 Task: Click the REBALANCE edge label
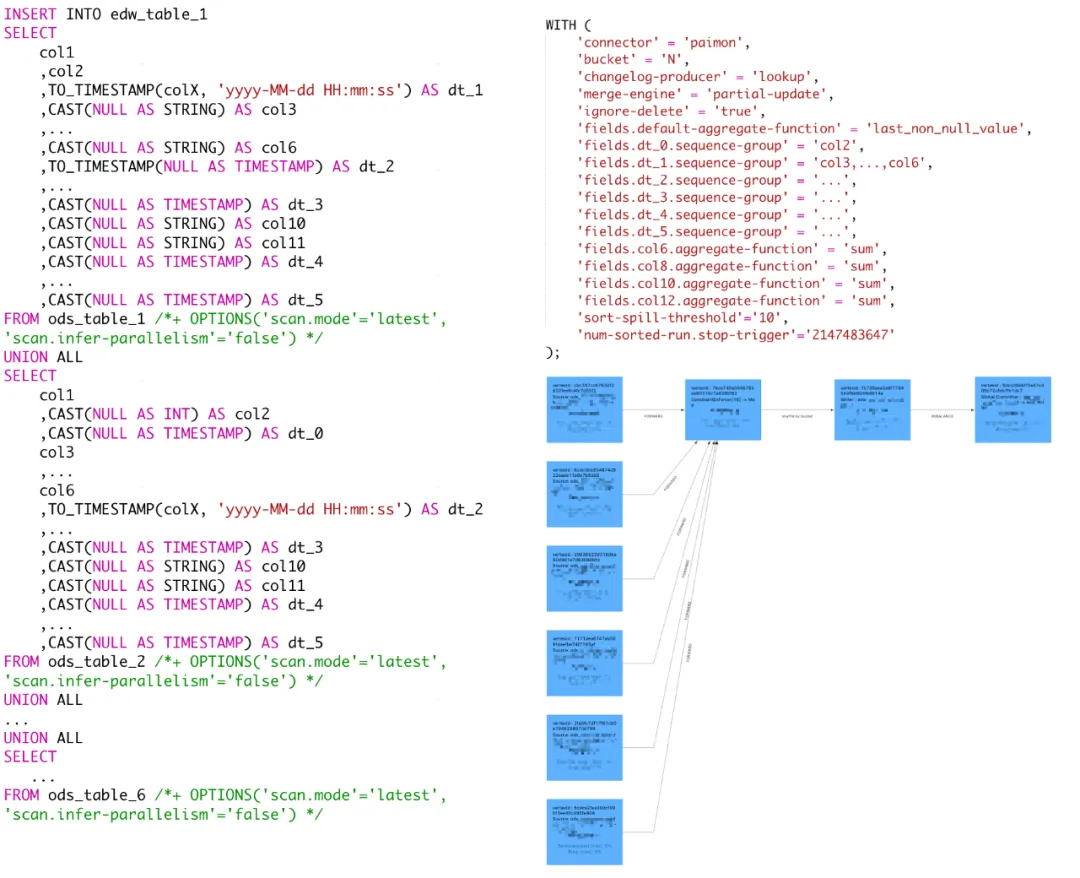pyautogui.click(x=942, y=417)
